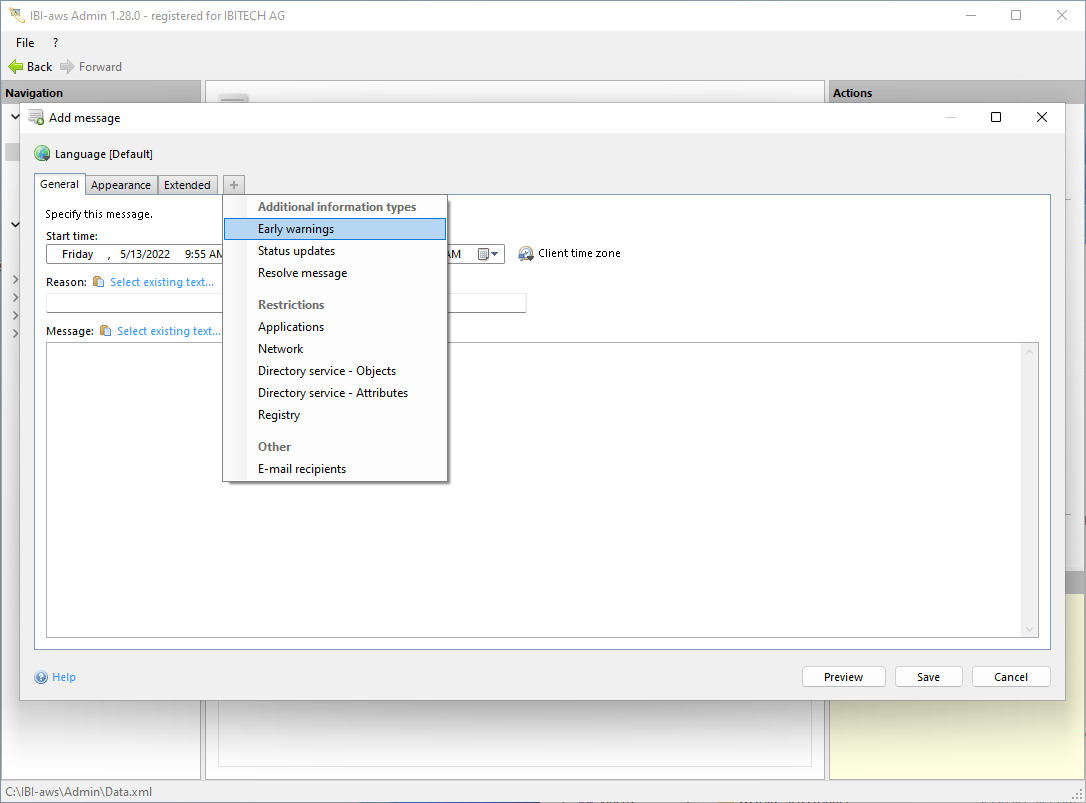The image size is (1086, 803).
Task: Choose Status updates menu entry
Action: 296,251
